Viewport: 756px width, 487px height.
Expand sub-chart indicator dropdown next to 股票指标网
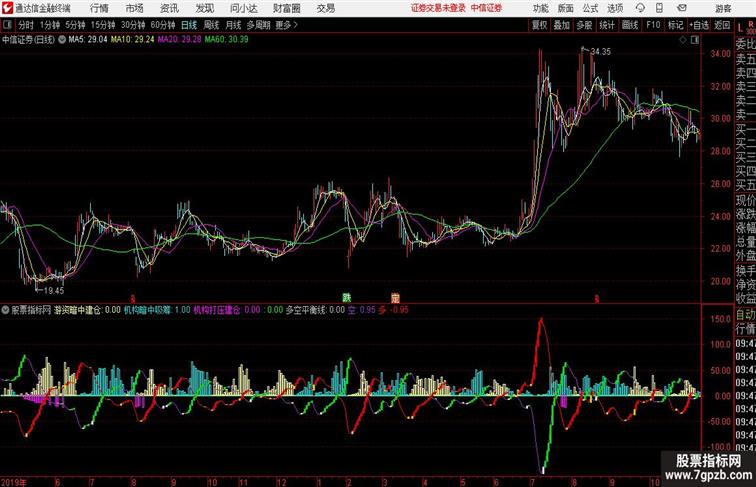click(5, 310)
